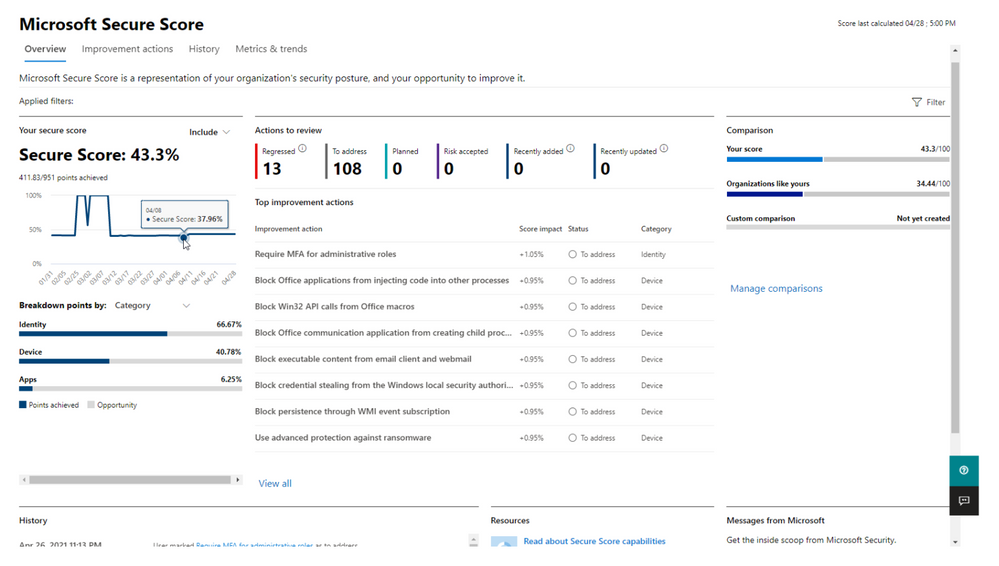Click scroll-up arrow of main page scrollbar

coord(955,50)
